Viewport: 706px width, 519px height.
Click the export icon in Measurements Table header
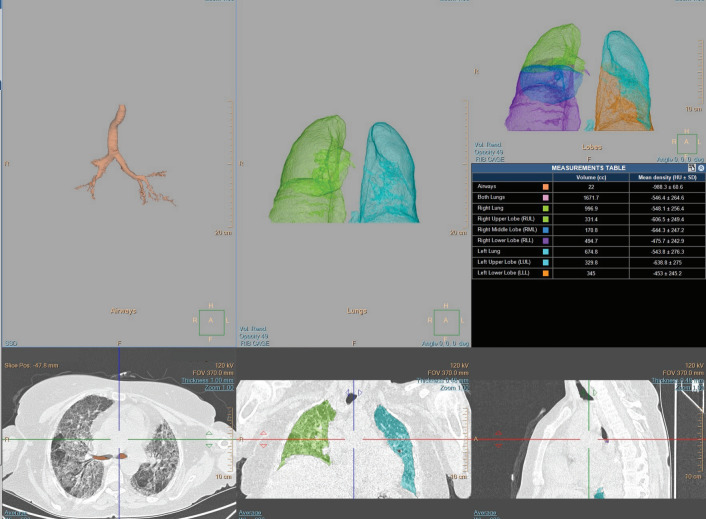tap(690, 167)
